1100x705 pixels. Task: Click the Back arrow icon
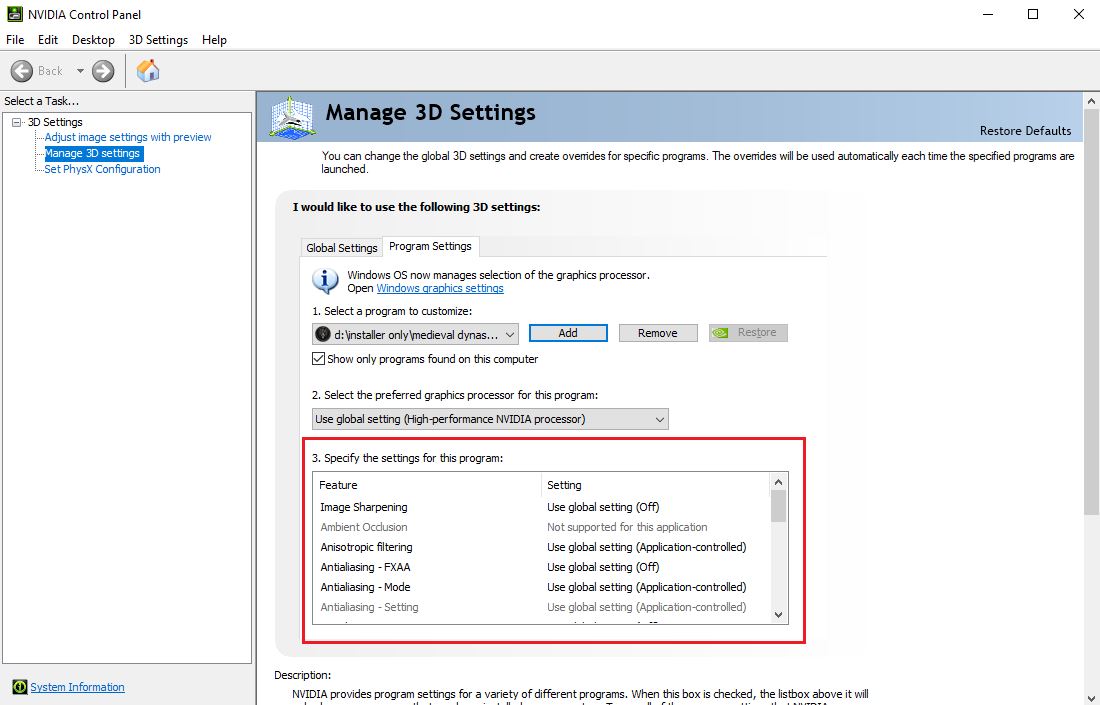[22, 71]
